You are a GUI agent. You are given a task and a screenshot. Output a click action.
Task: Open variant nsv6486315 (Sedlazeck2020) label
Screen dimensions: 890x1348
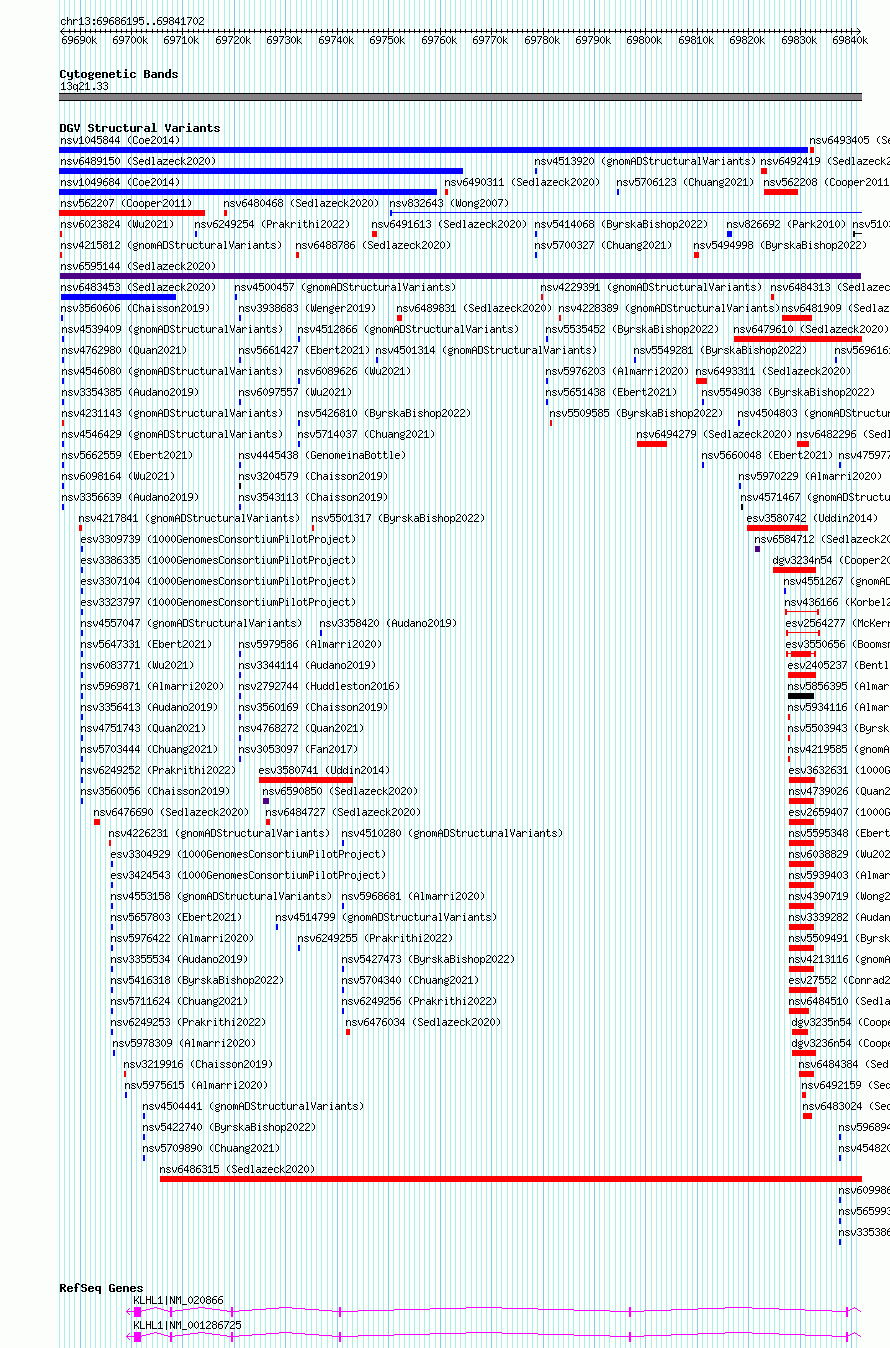pyautogui.click(x=237, y=1169)
